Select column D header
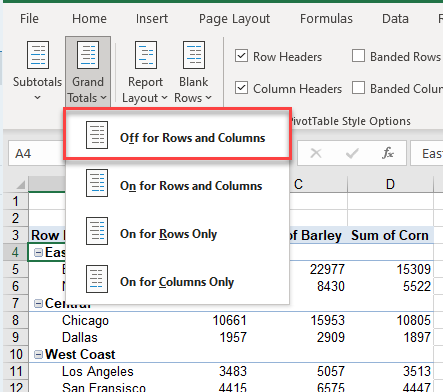 390,184
